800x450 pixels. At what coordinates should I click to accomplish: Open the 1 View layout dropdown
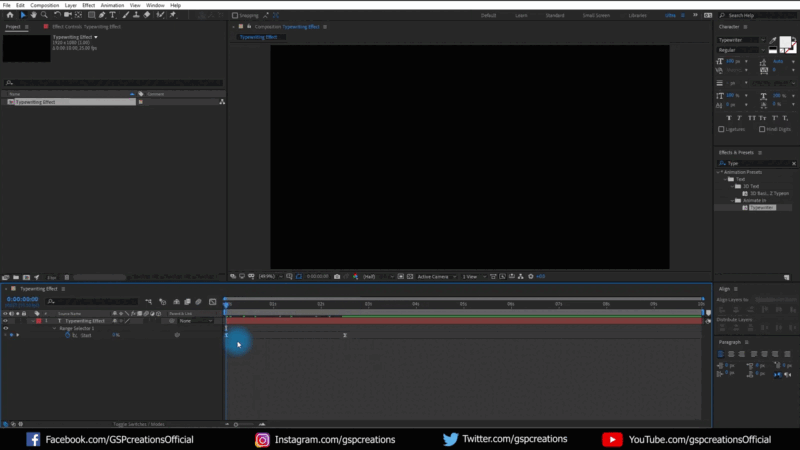(473, 277)
